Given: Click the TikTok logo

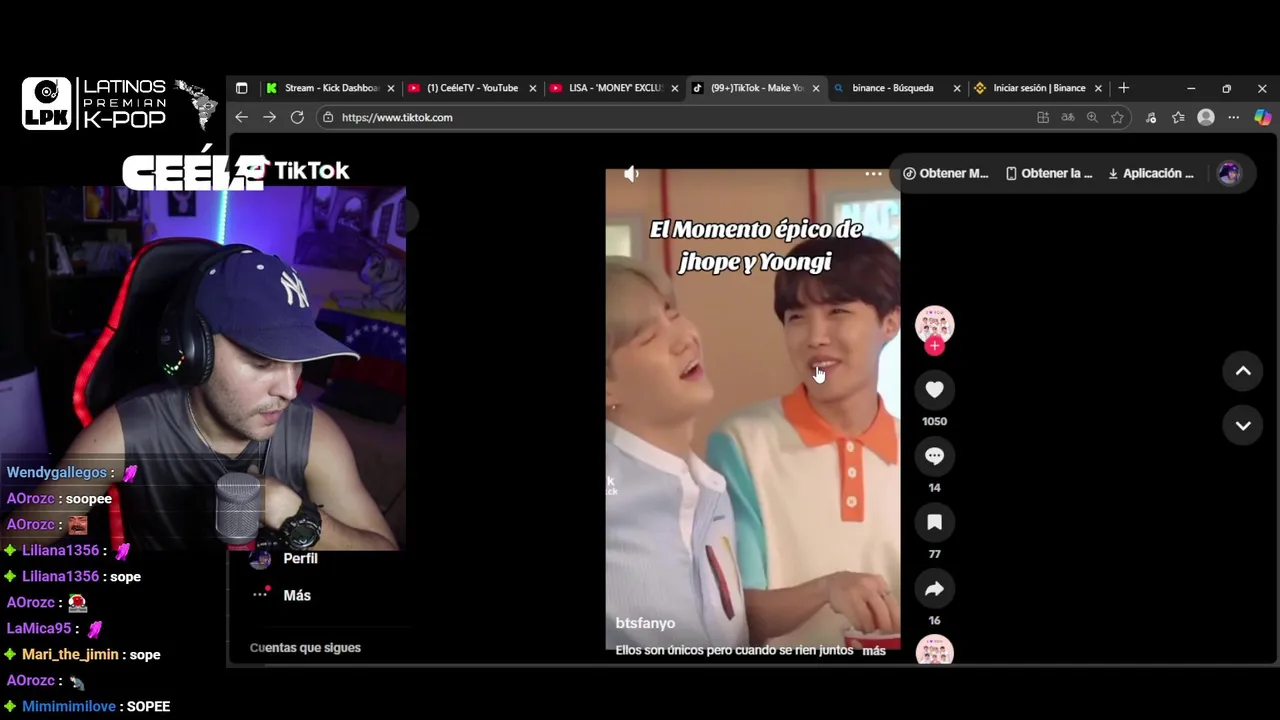Looking at the screenshot, I should click(300, 171).
